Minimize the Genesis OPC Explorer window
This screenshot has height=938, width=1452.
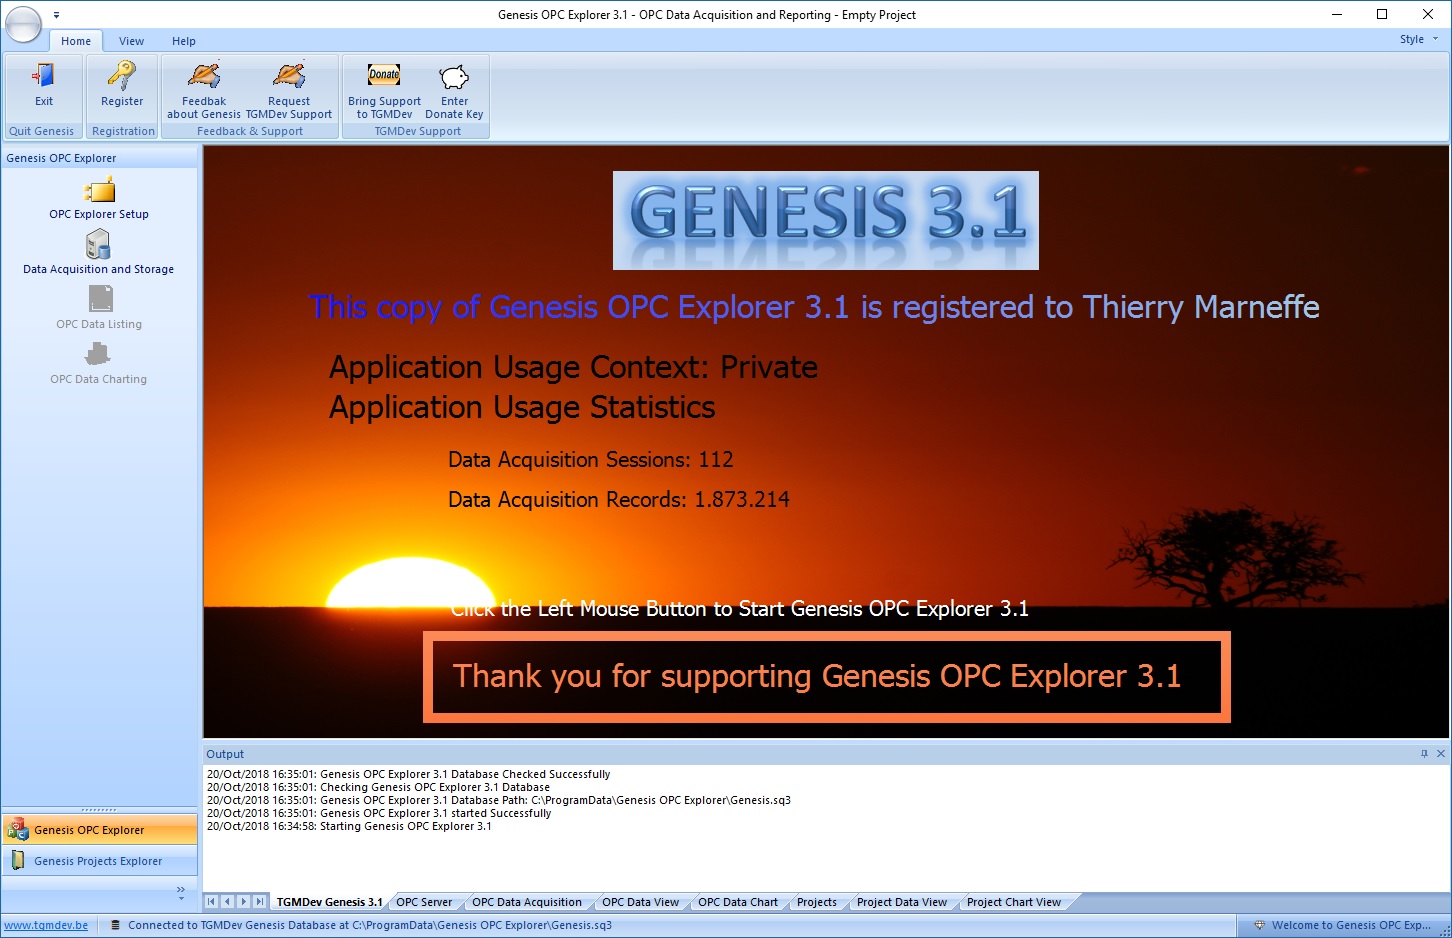pos(1338,14)
